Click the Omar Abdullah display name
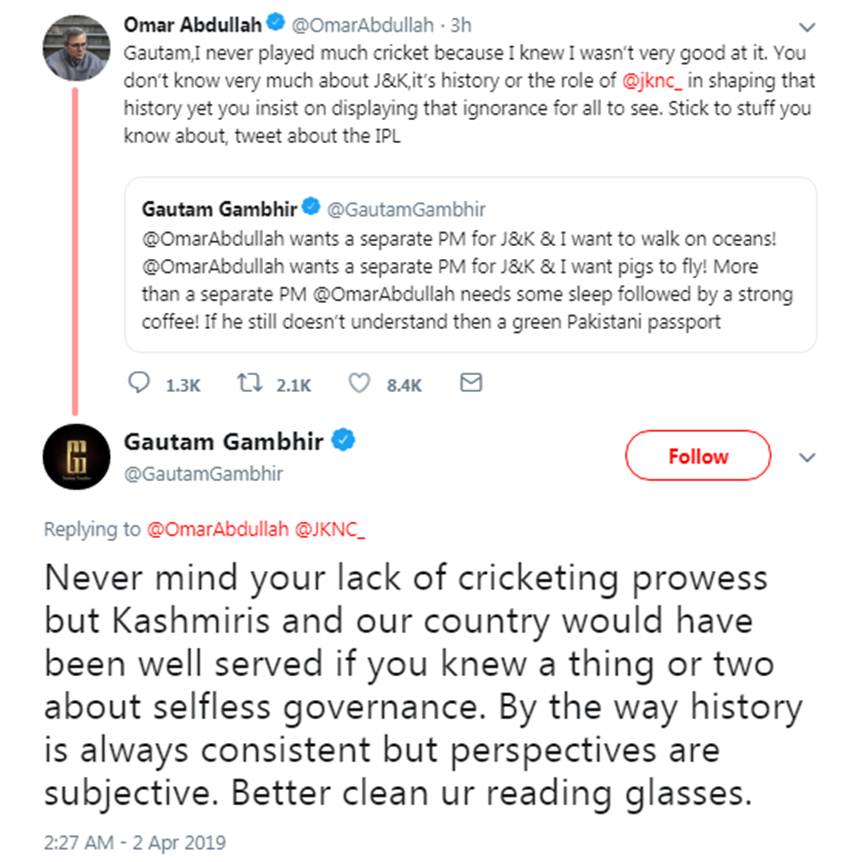This screenshot has height=862, width=850. tap(192, 25)
